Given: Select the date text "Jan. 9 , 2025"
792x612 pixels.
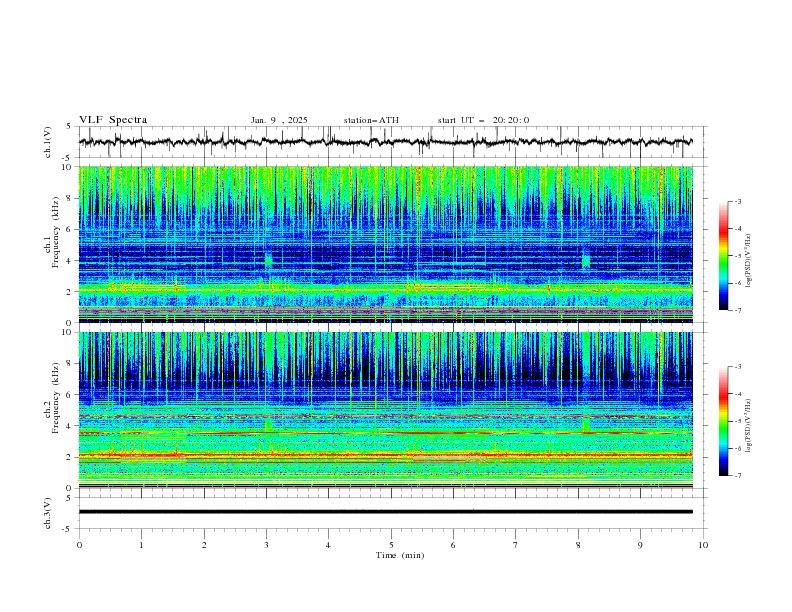Looking at the screenshot, I should point(279,120).
